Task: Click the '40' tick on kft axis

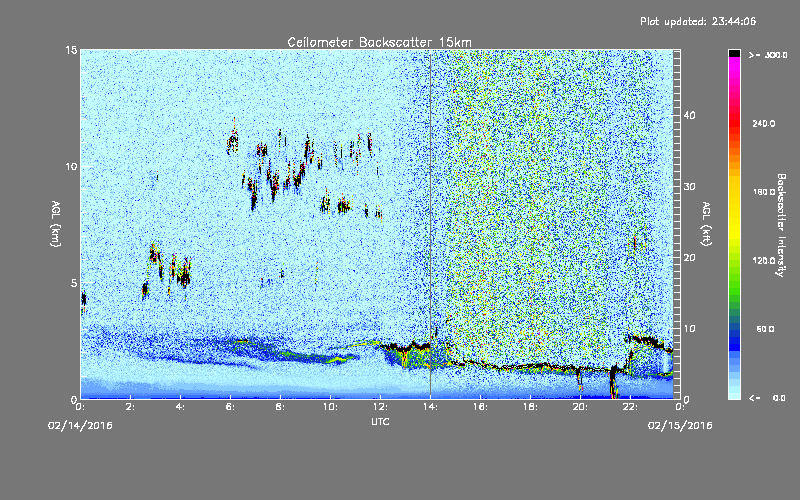Action: click(x=689, y=115)
